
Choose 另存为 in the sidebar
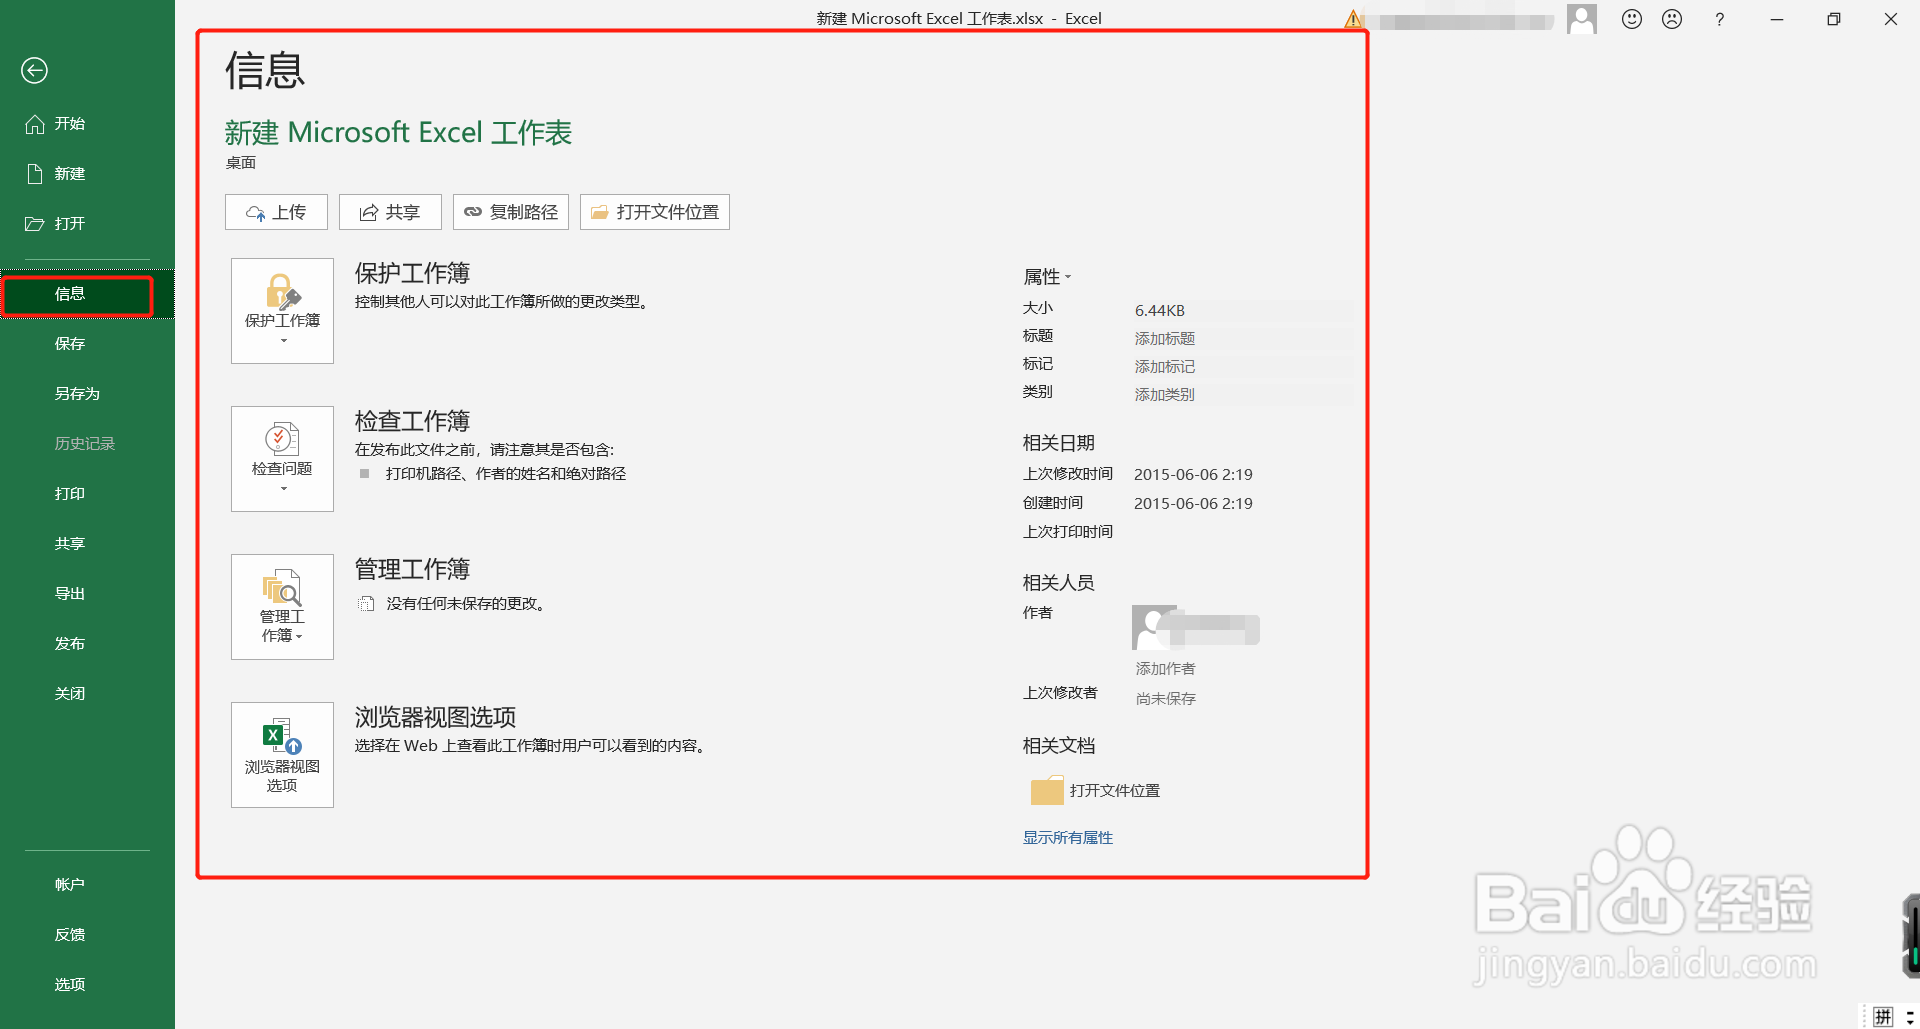click(x=87, y=394)
